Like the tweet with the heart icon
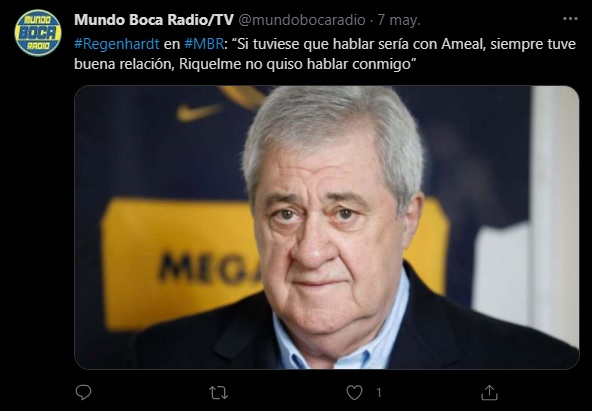The height and width of the screenshot is (411, 592). tap(354, 393)
